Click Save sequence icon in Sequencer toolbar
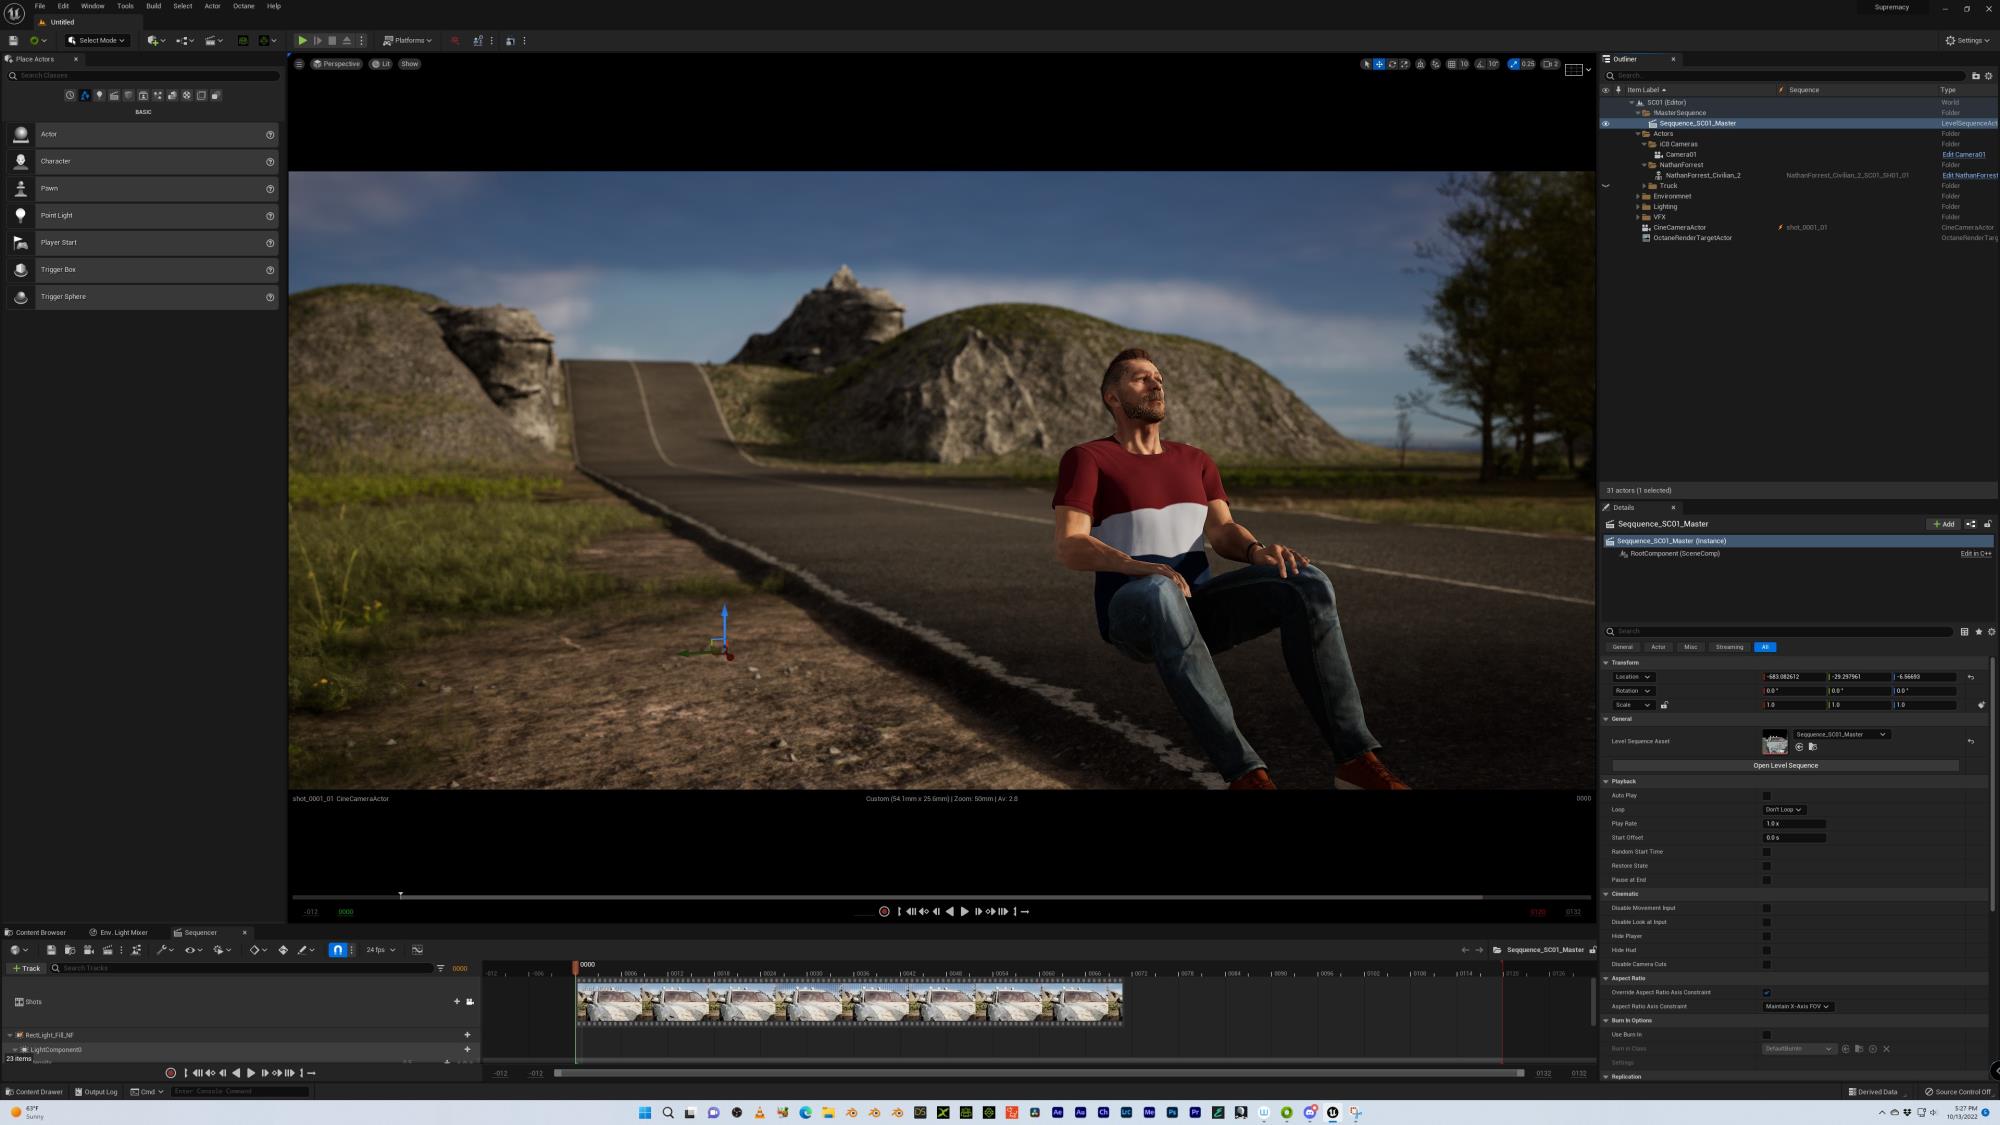This screenshot has width=2000, height=1125. click(51, 950)
